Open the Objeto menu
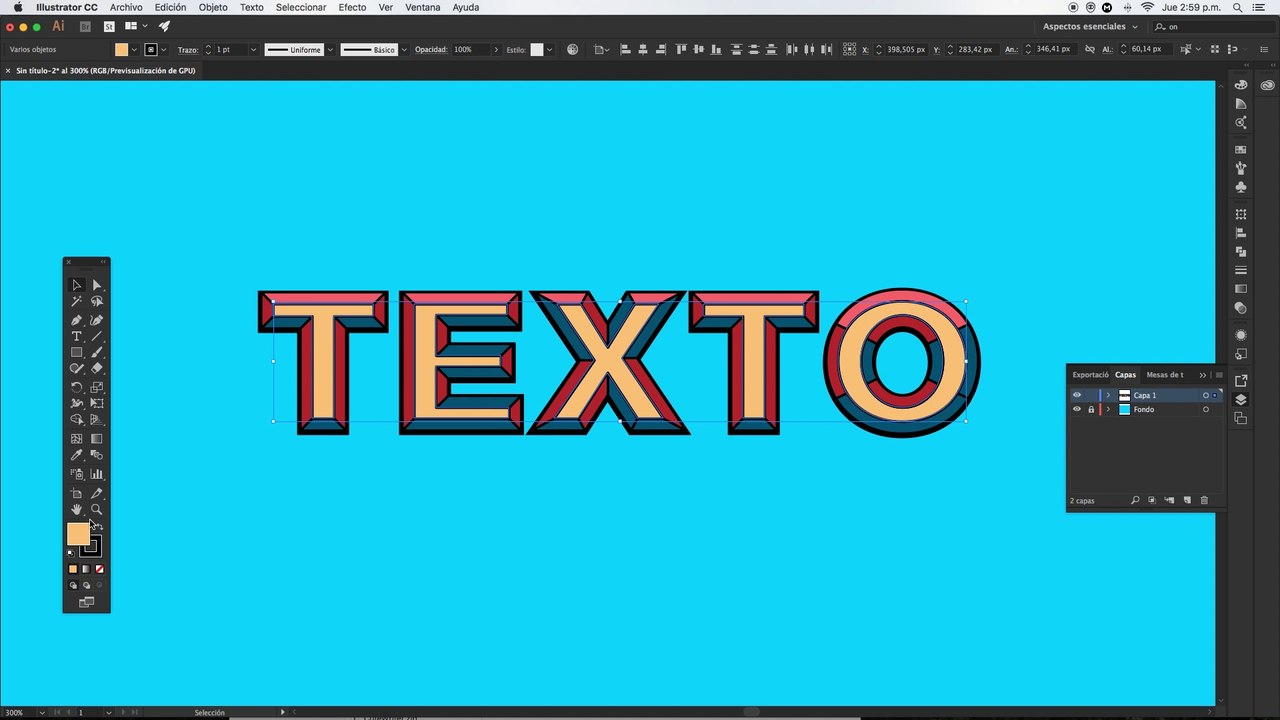The width and height of the screenshot is (1280, 720). click(213, 7)
